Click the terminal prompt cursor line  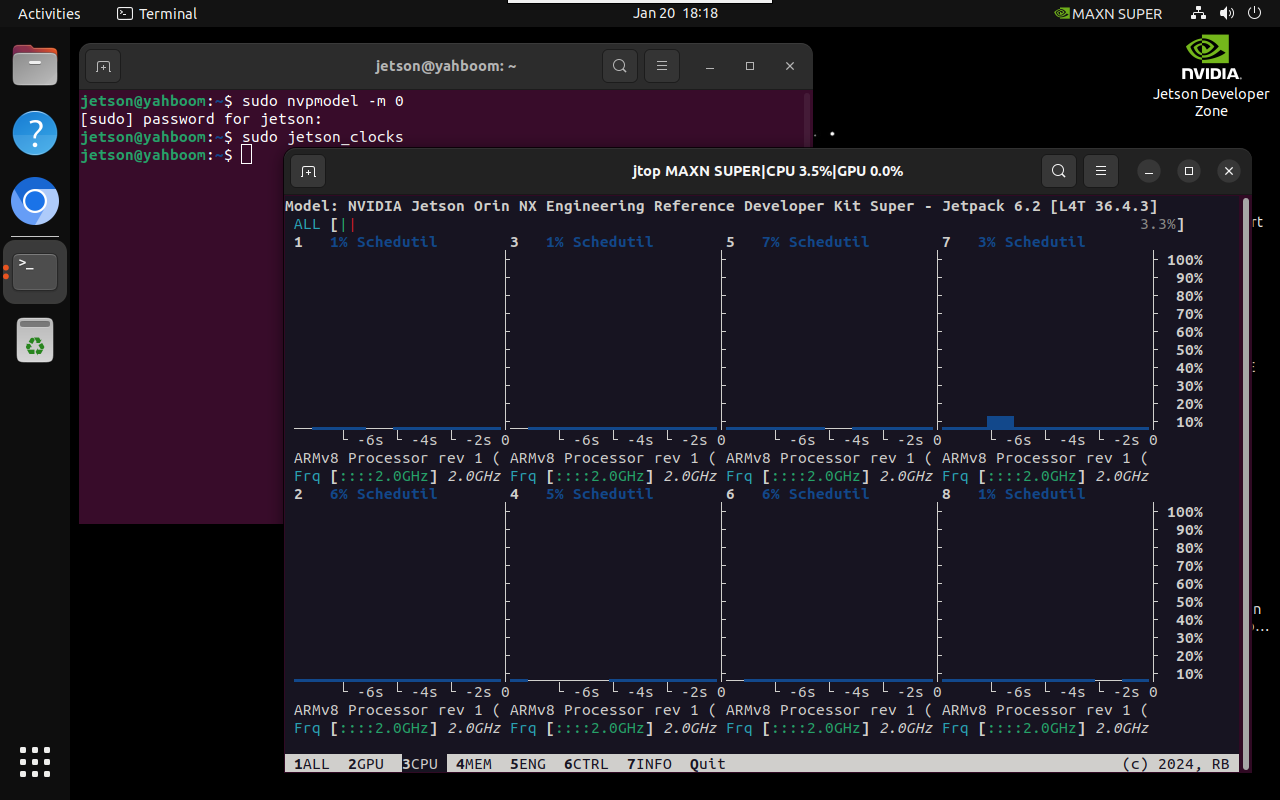tap(166, 155)
